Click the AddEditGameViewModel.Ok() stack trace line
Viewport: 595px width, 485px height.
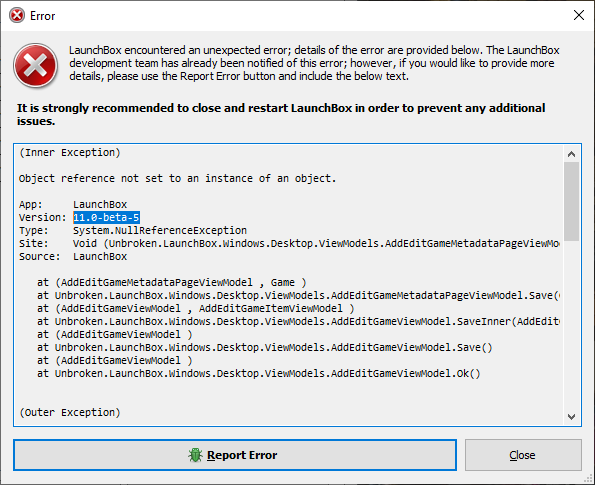click(259, 373)
